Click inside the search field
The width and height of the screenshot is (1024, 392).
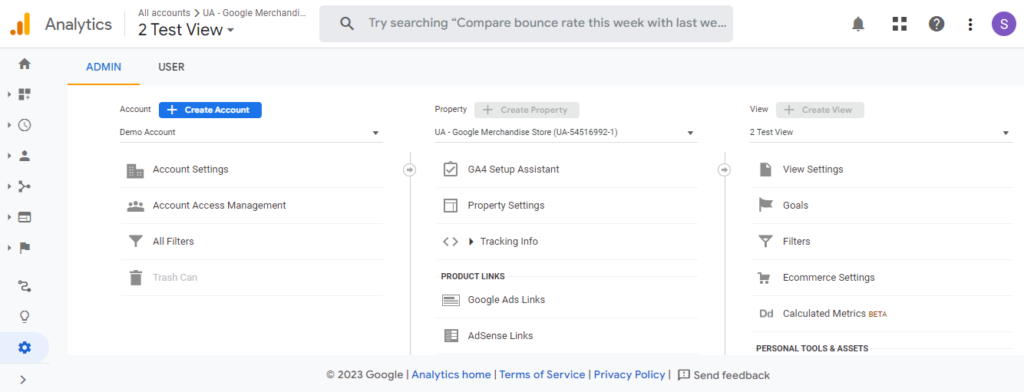(526, 24)
